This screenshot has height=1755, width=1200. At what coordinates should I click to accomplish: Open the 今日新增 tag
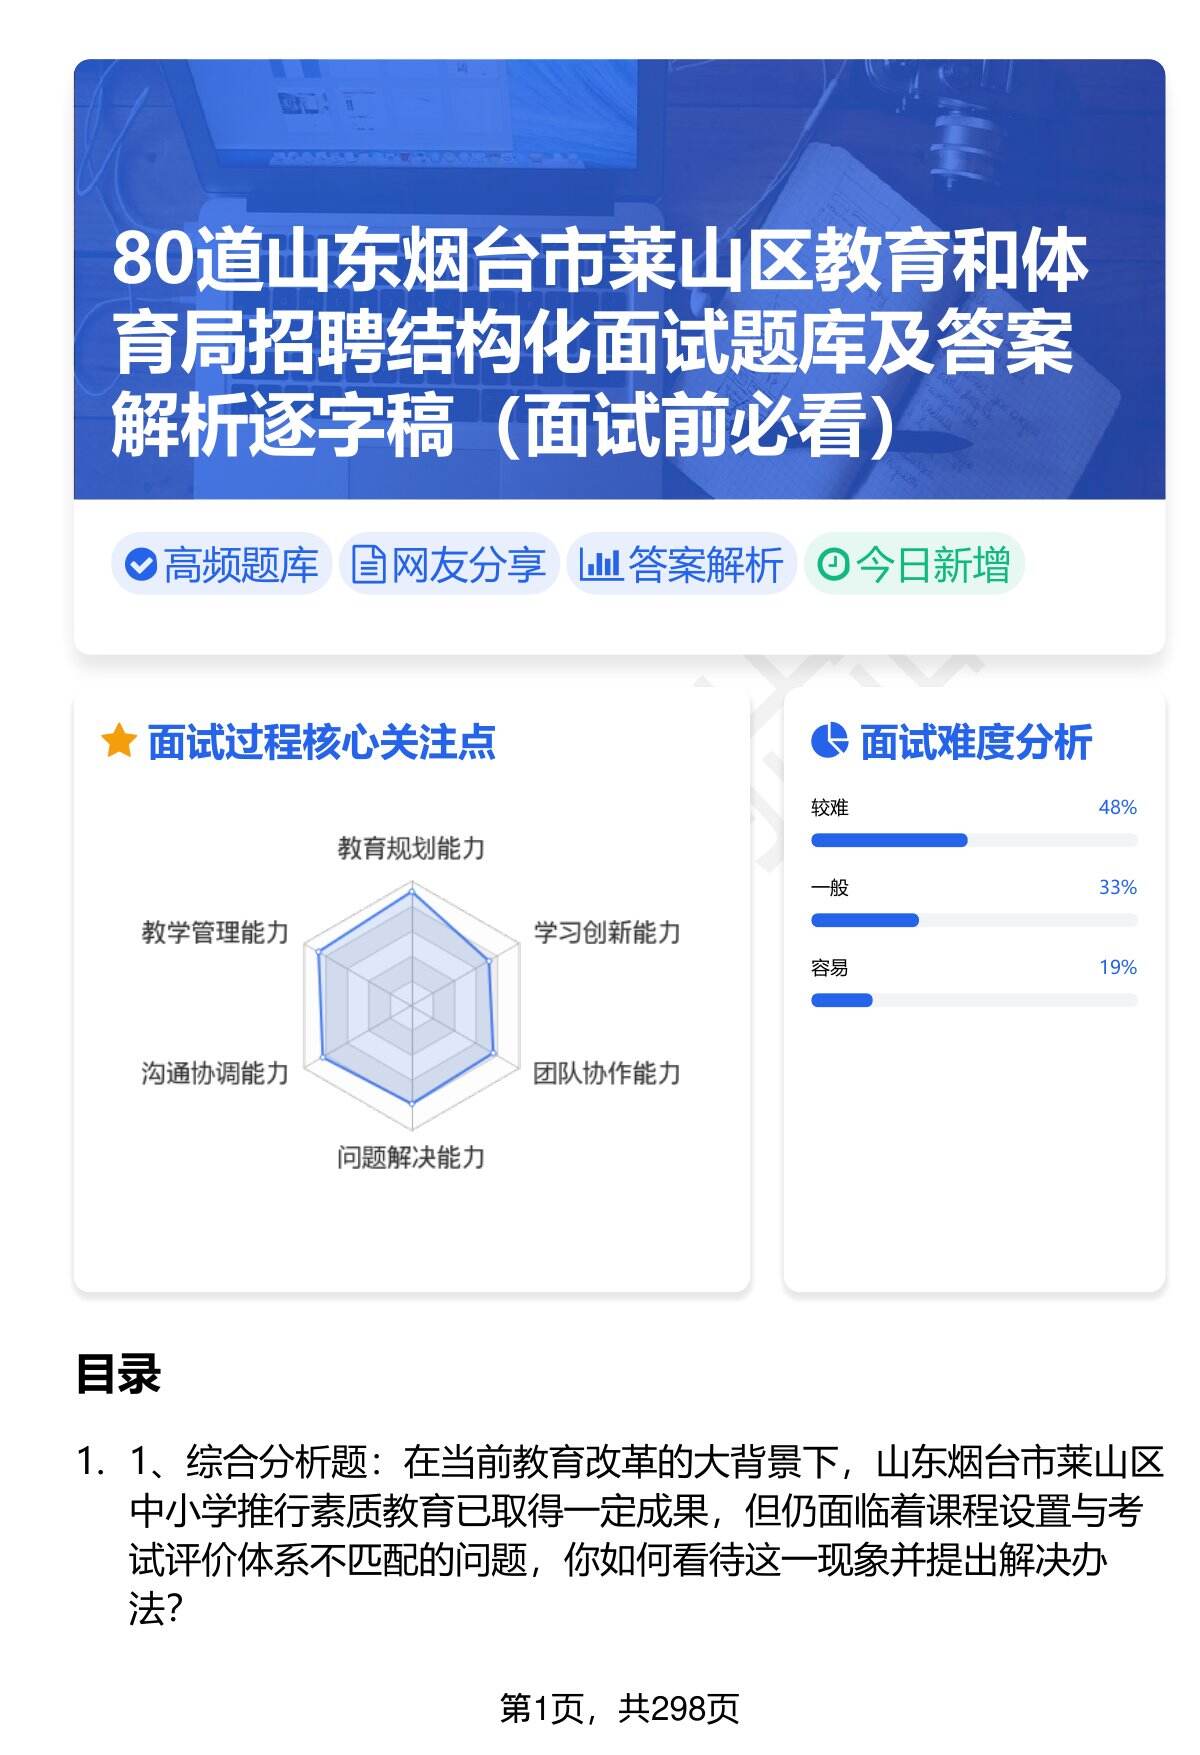pyautogui.click(x=914, y=565)
